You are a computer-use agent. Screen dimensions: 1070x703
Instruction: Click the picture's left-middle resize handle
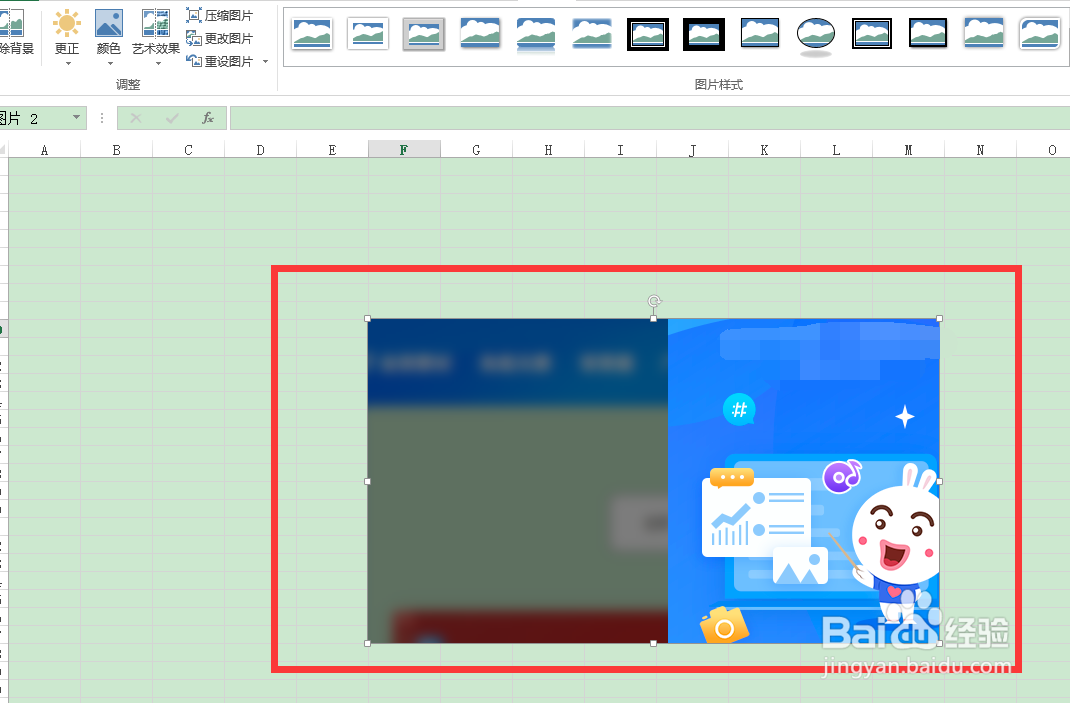pyautogui.click(x=368, y=481)
